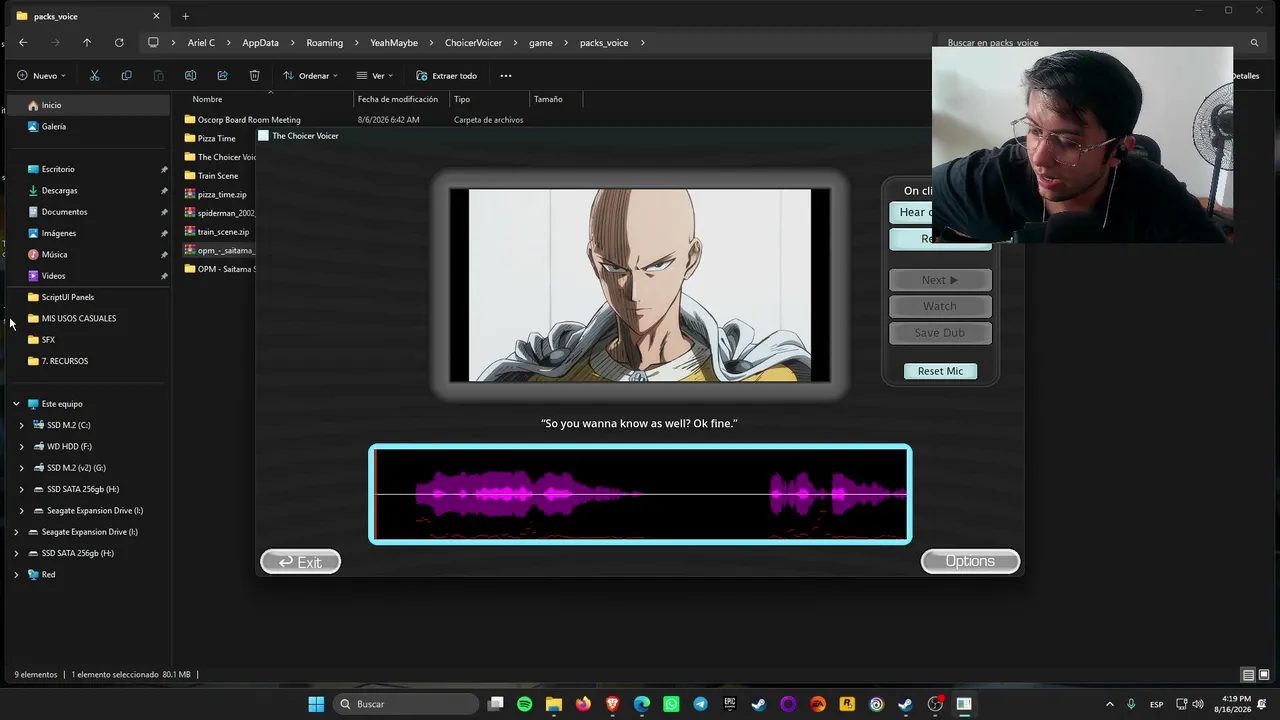The height and width of the screenshot is (720, 1280).
Task: Click the Exit button in The Choicer Voicer
Action: [x=301, y=562]
